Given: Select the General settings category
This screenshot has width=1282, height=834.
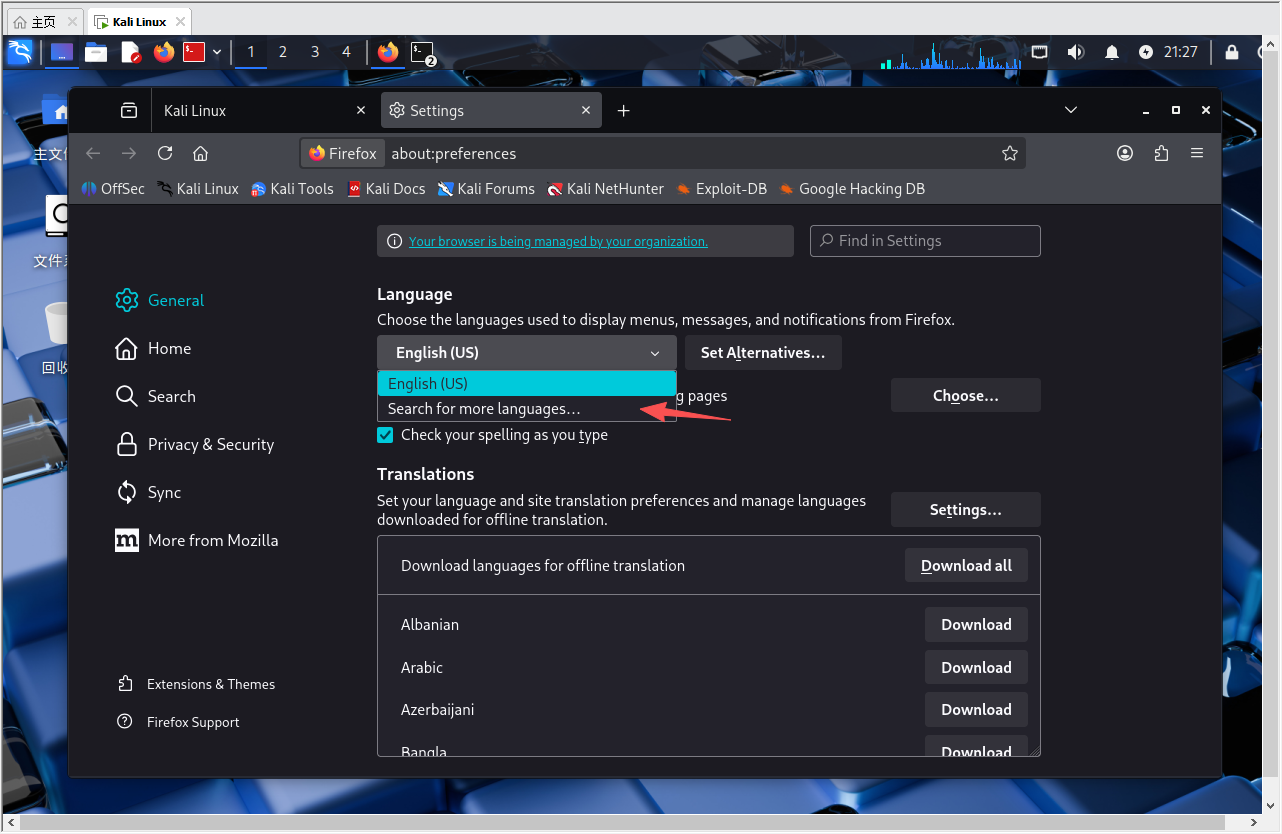Looking at the screenshot, I should point(160,300).
